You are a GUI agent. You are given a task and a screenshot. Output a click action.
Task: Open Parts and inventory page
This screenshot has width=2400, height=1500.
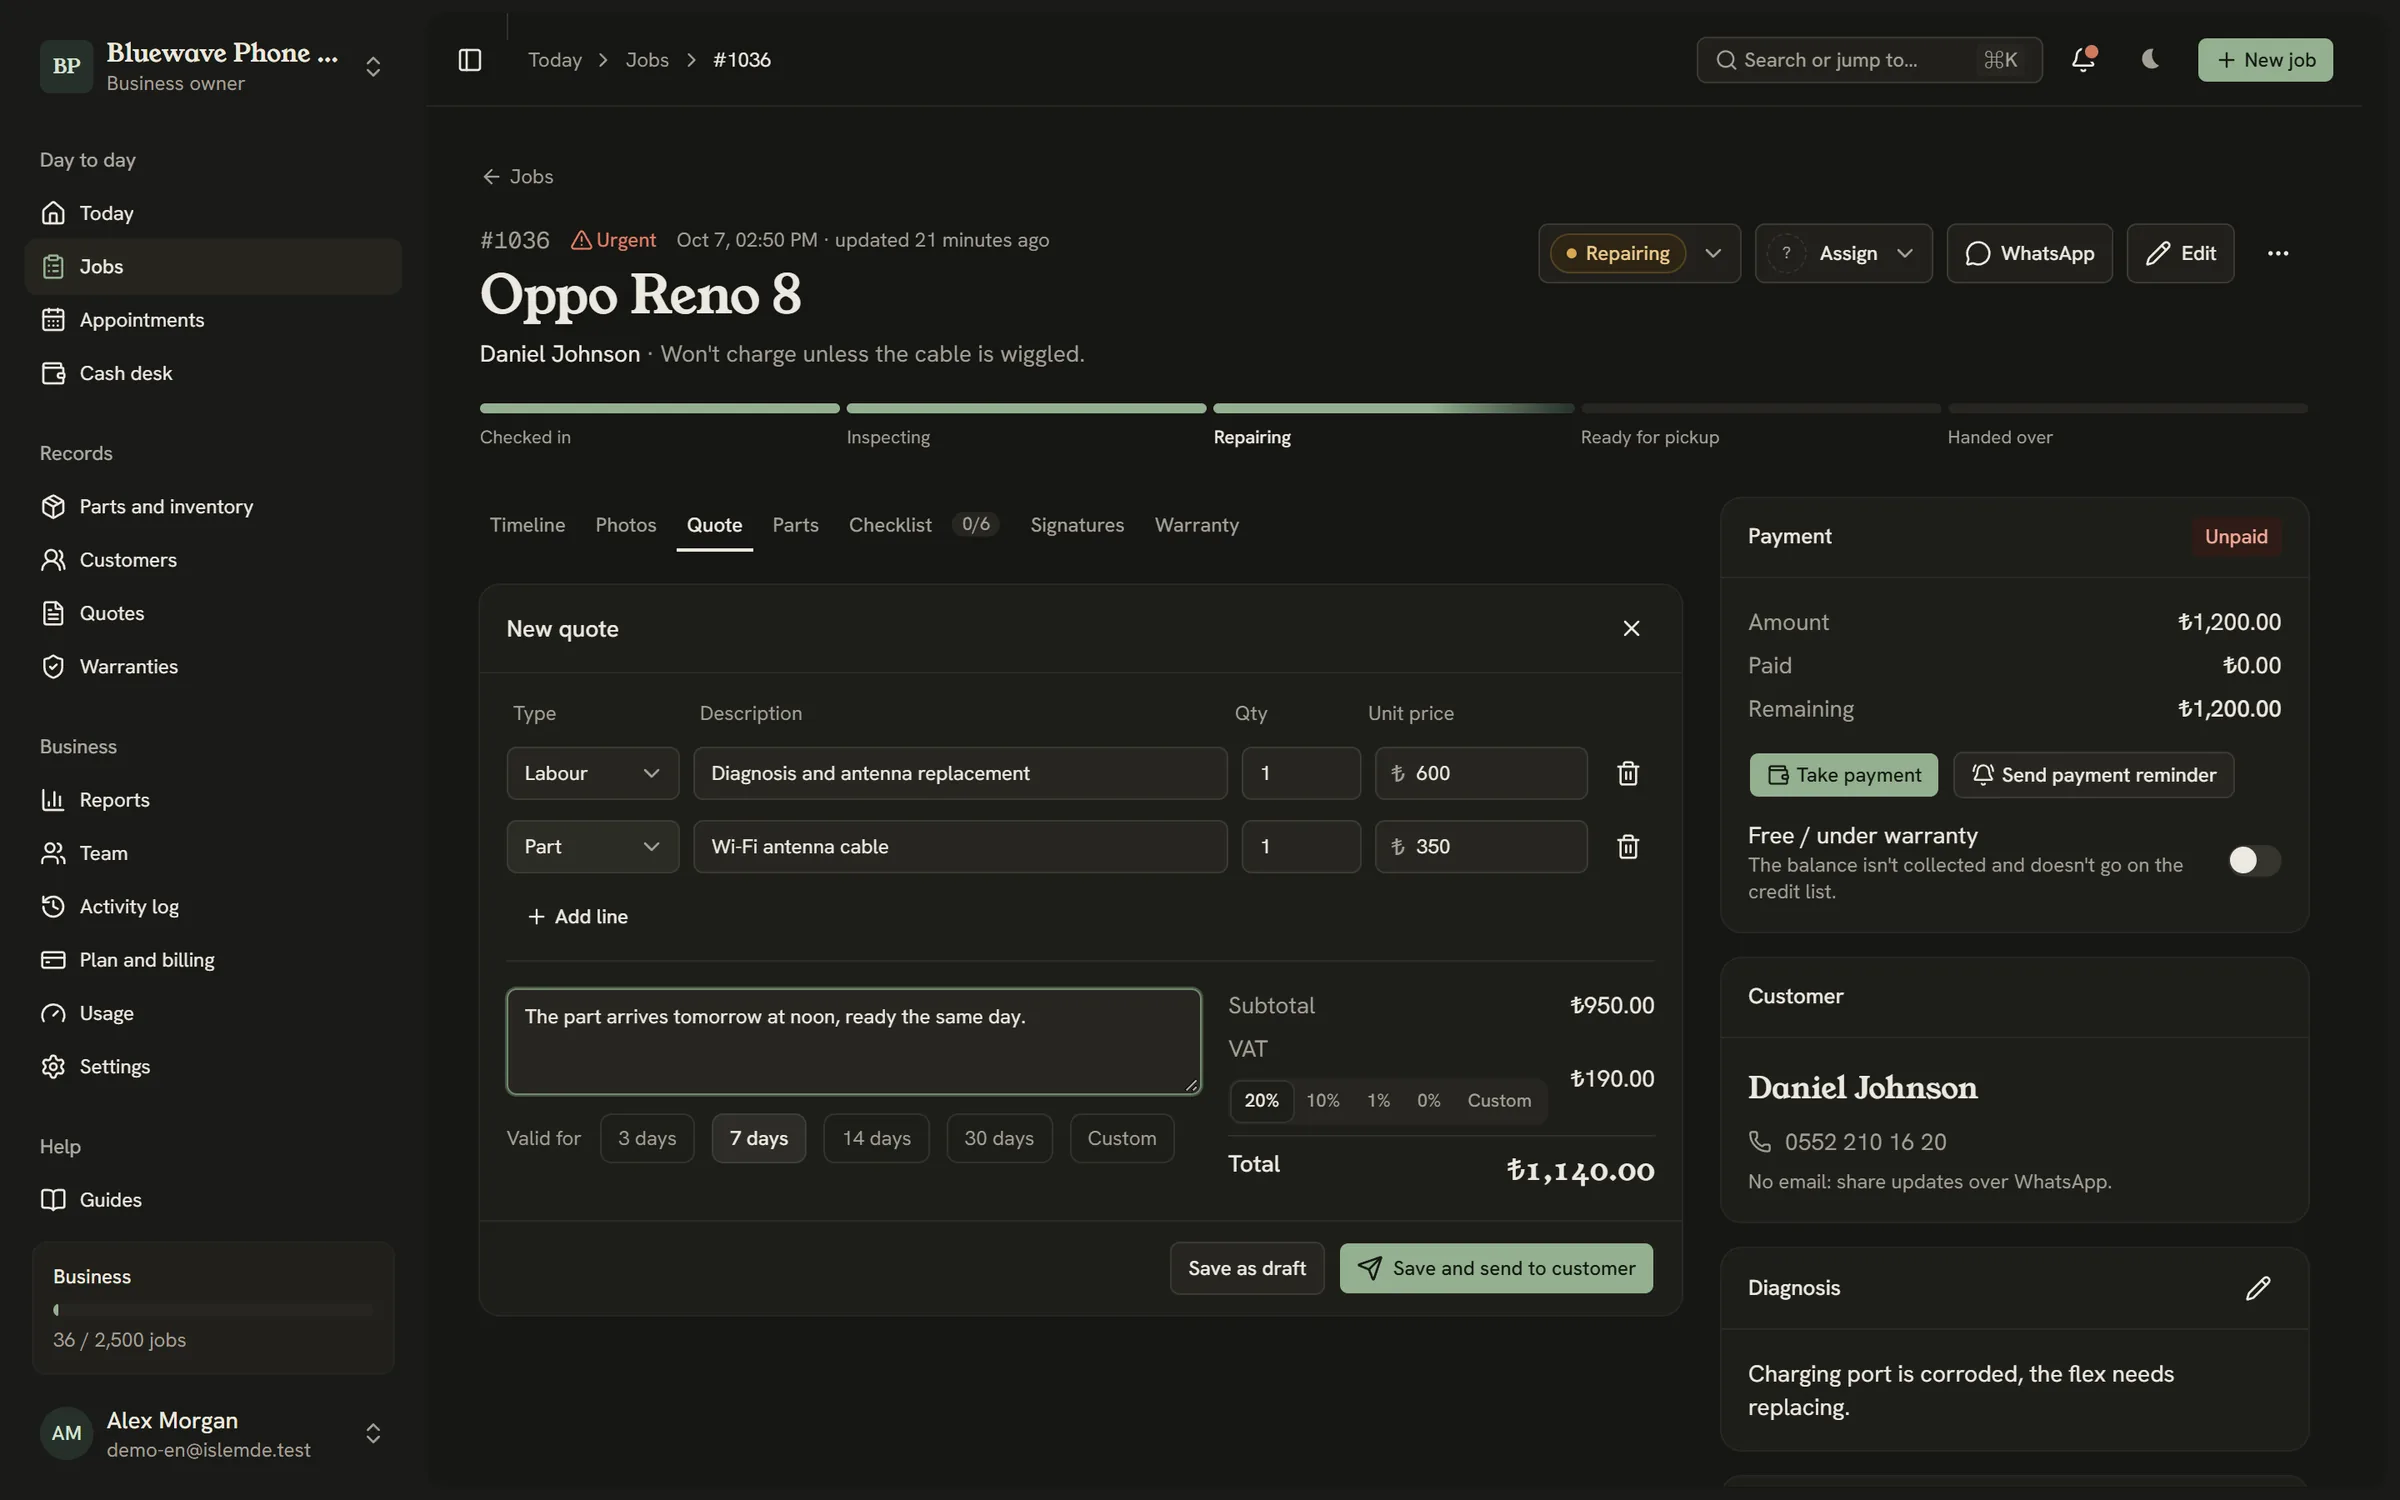pos(213,506)
